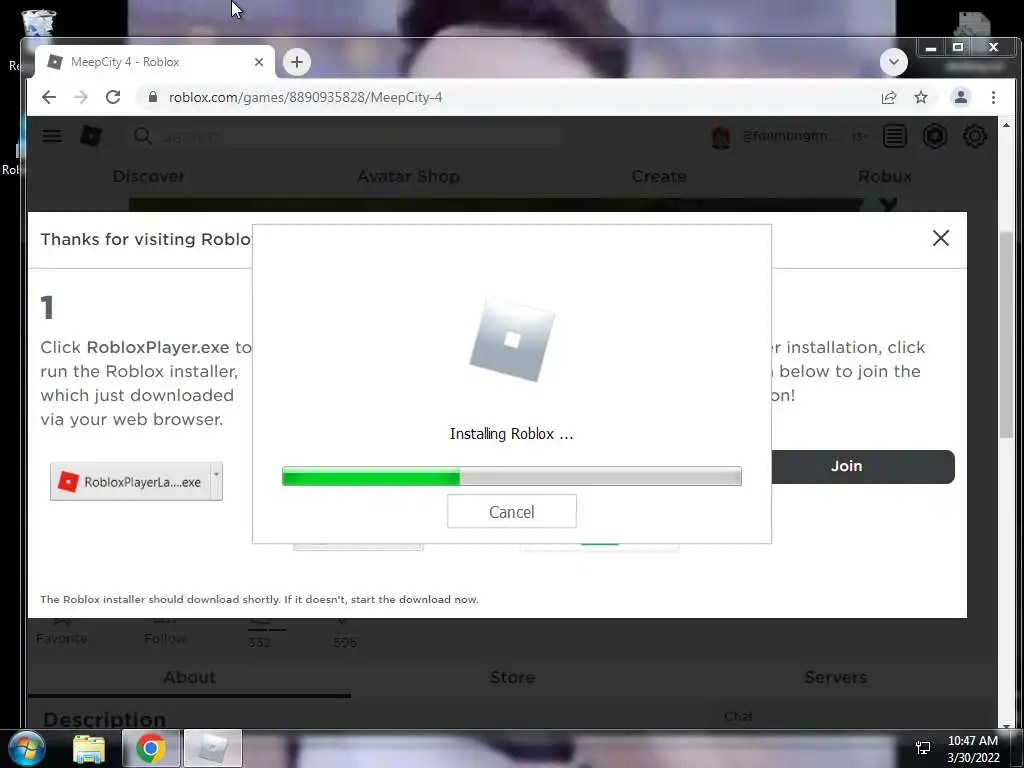Focus the Roblox search field
The image size is (1024, 768).
346,136
